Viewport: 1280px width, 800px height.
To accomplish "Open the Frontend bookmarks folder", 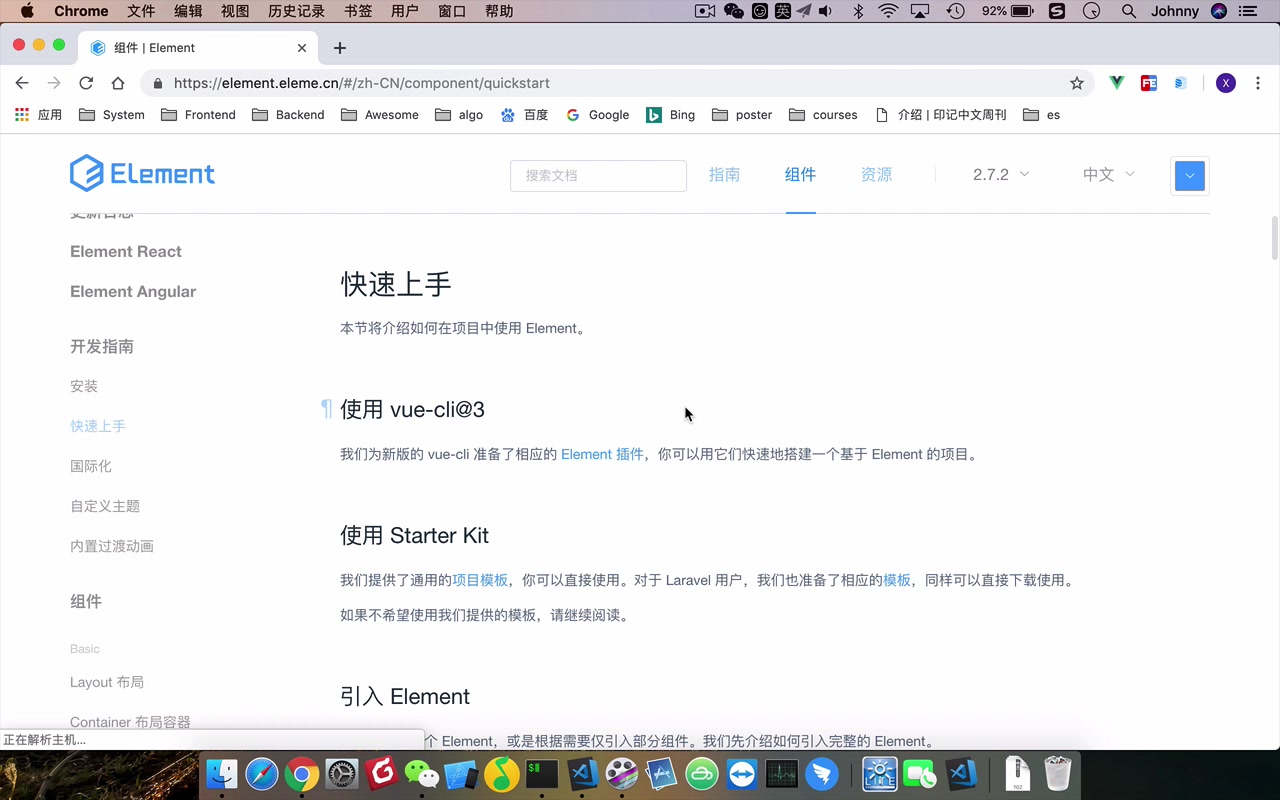I will pyautogui.click(x=198, y=115).
